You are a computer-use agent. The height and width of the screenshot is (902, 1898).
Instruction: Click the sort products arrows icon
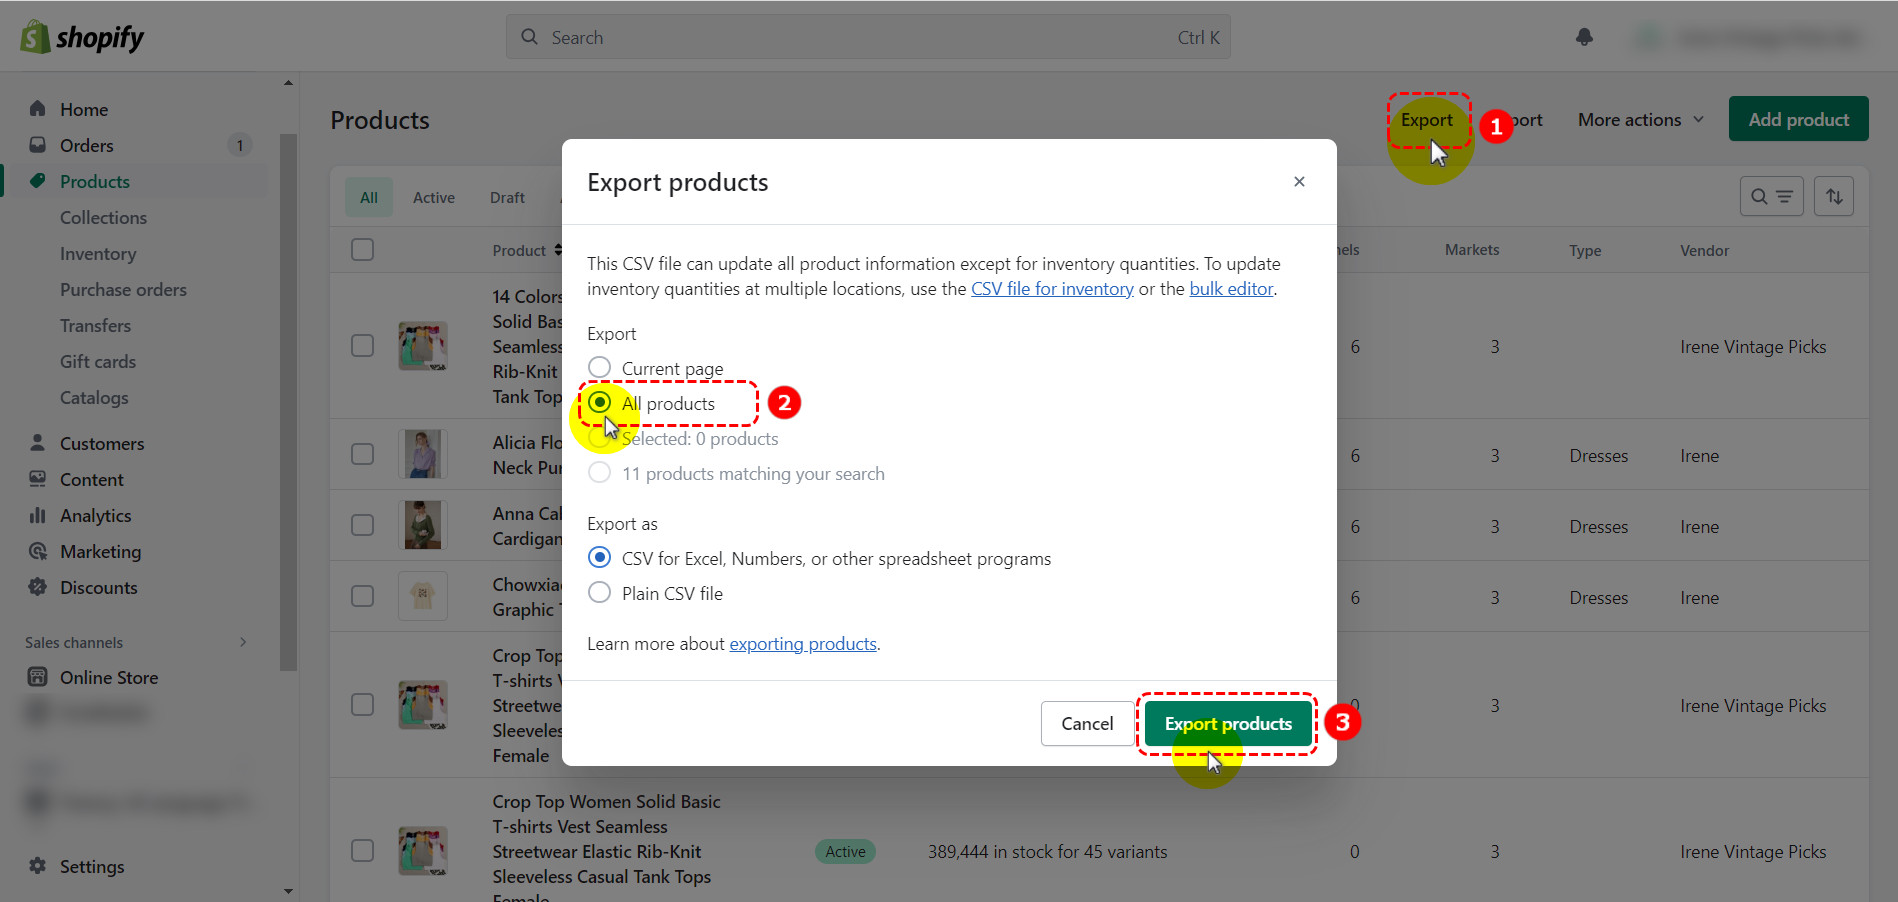click(x=1834, y=196)
